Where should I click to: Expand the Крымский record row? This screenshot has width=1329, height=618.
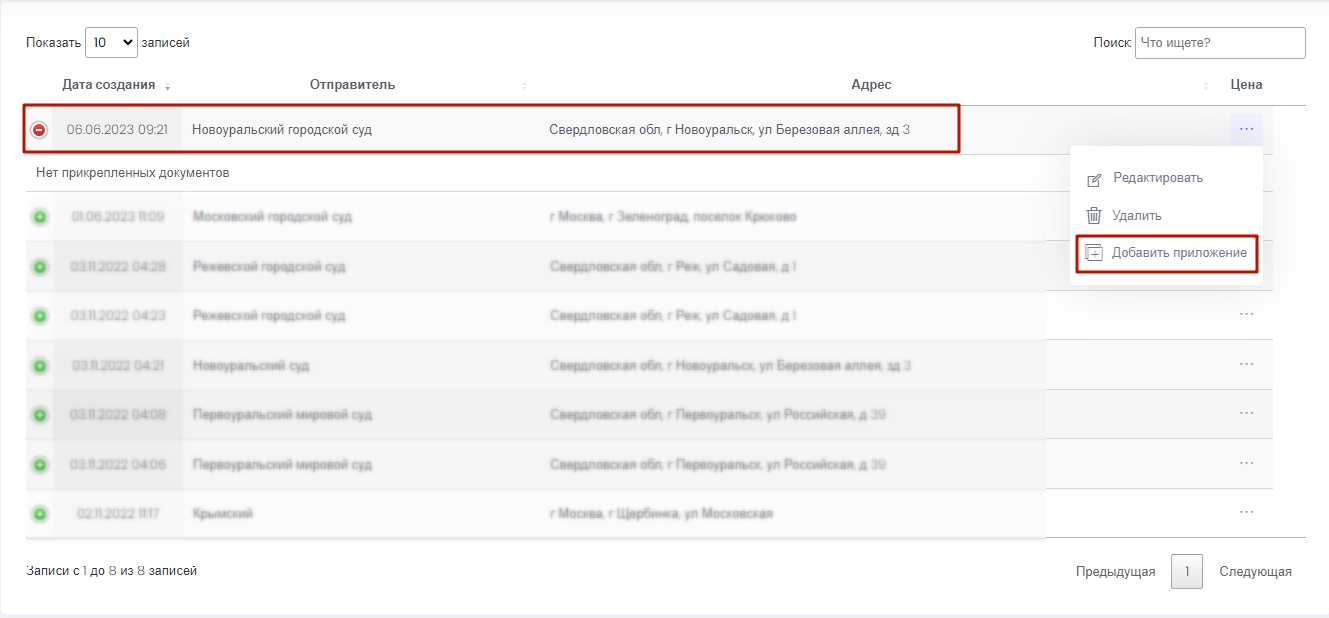(x=39, y=514)
